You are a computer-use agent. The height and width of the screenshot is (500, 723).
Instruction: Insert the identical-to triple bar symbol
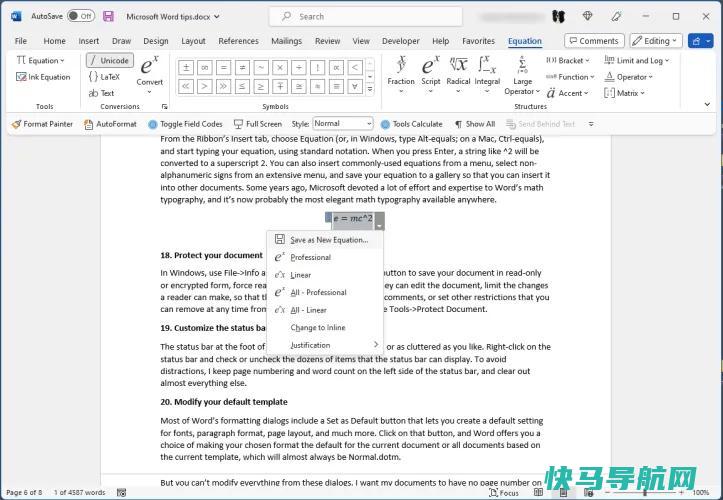pos(336,86)
